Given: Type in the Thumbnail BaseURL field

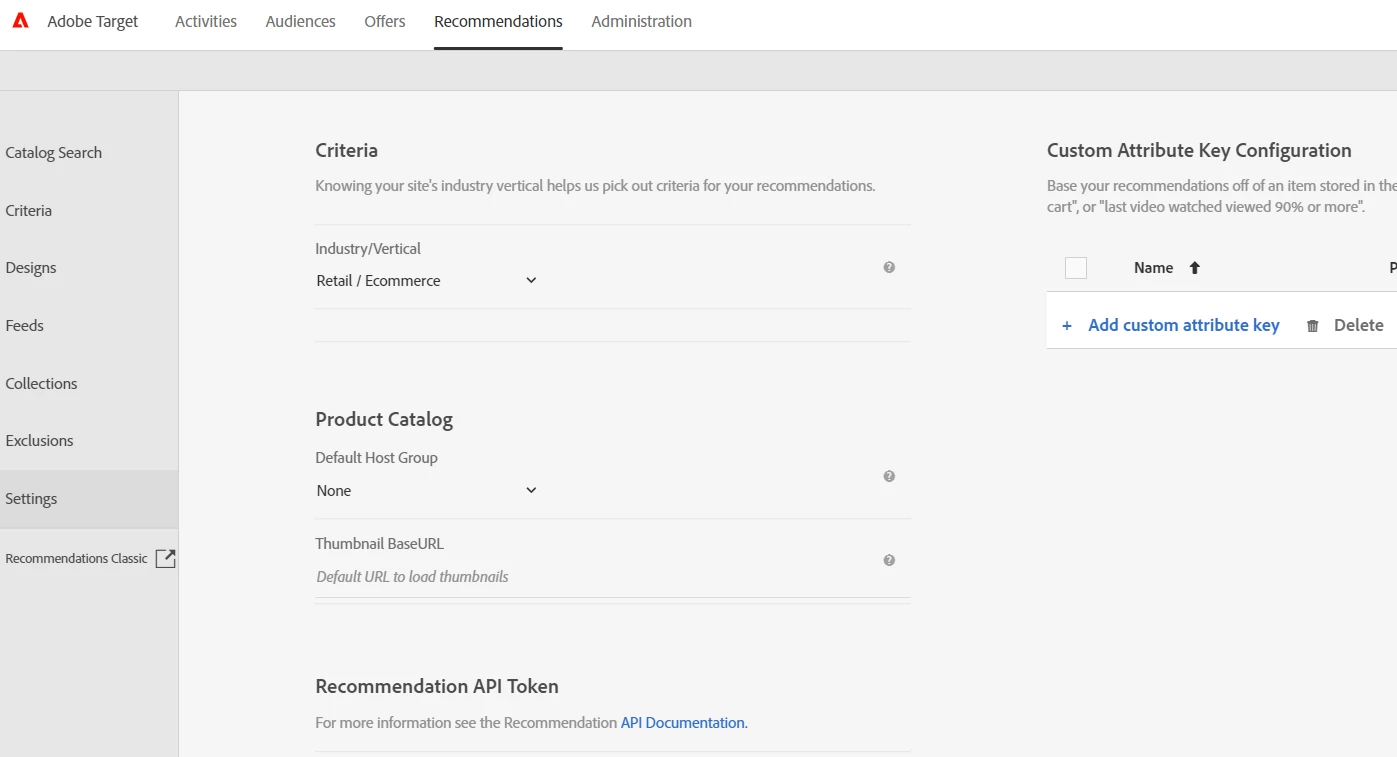Looking at the screenshot, I should point(590,577).
